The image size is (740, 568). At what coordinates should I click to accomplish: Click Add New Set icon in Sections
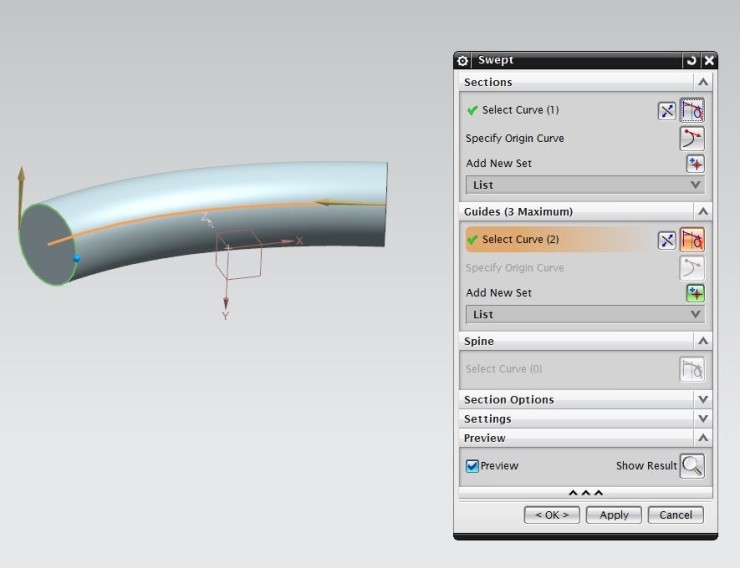tap(695, 163)
